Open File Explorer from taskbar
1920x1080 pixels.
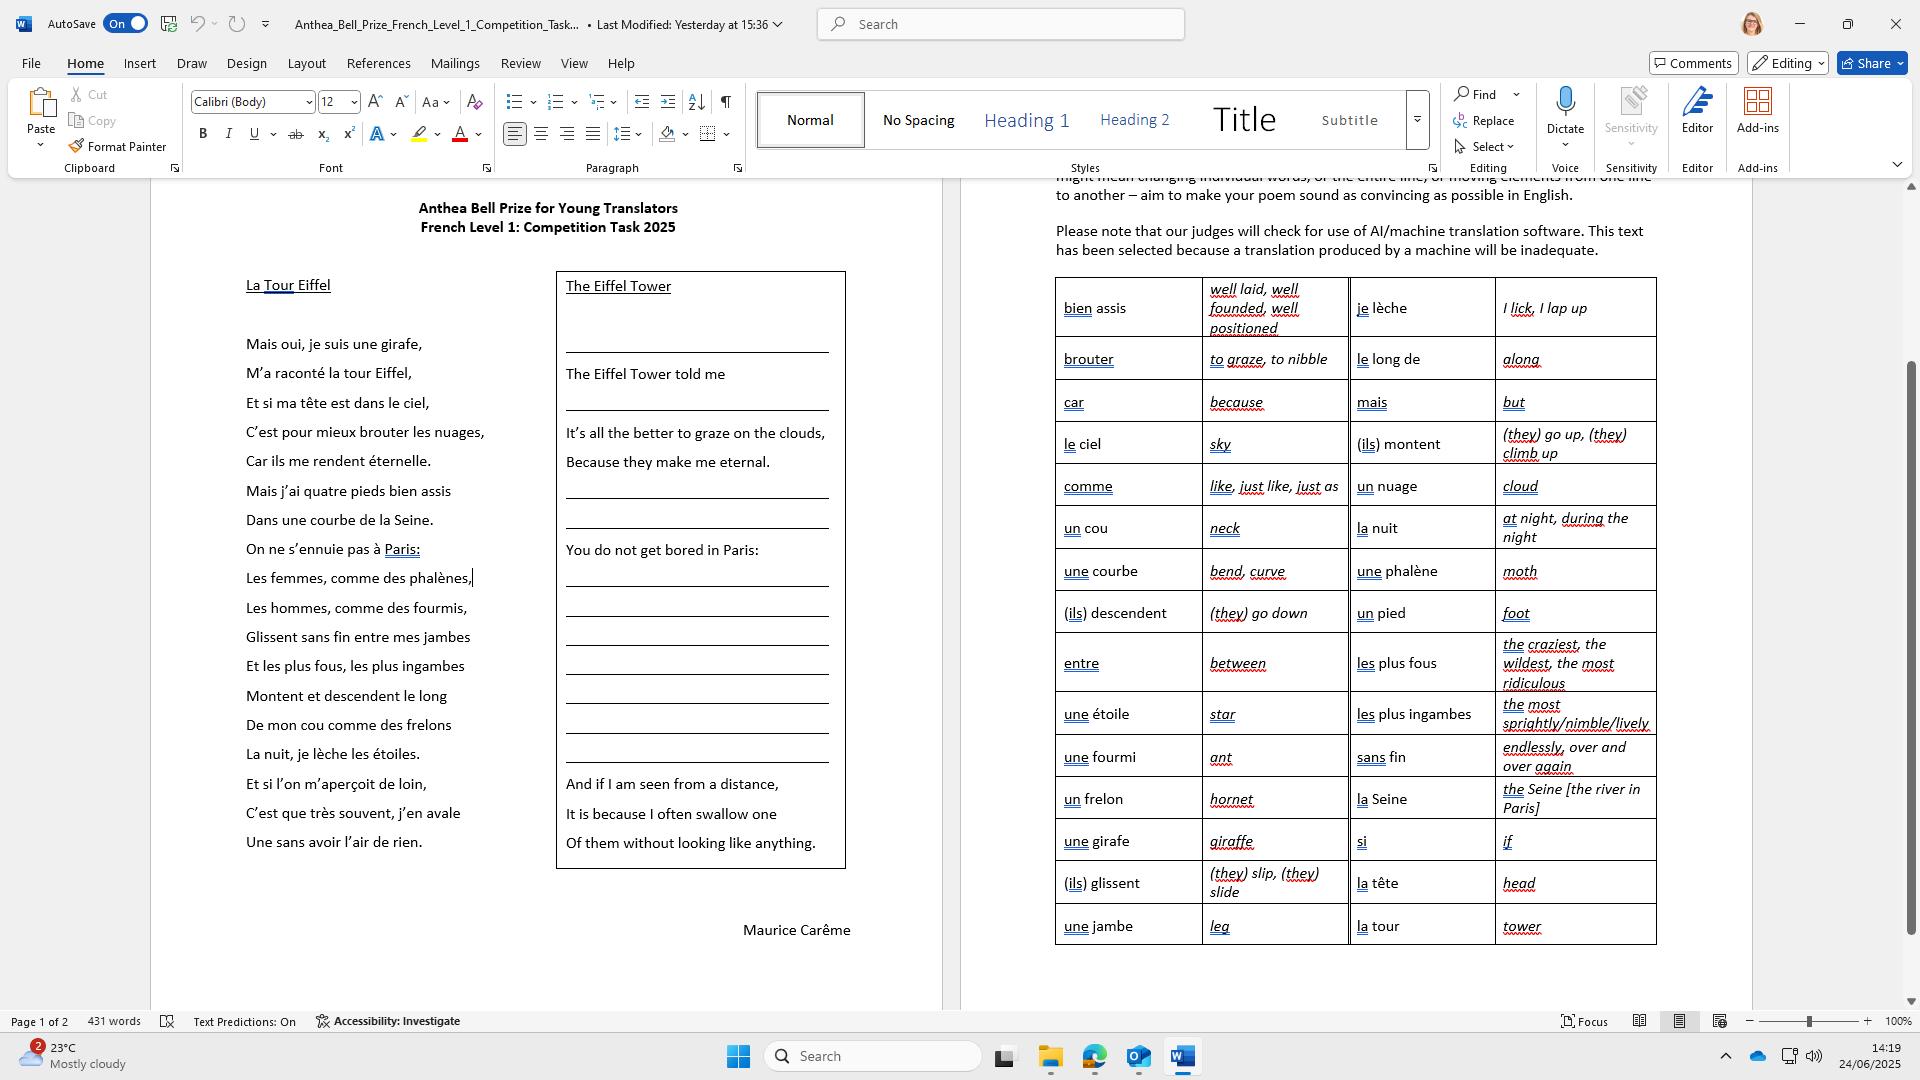tap(1050, 1057)
